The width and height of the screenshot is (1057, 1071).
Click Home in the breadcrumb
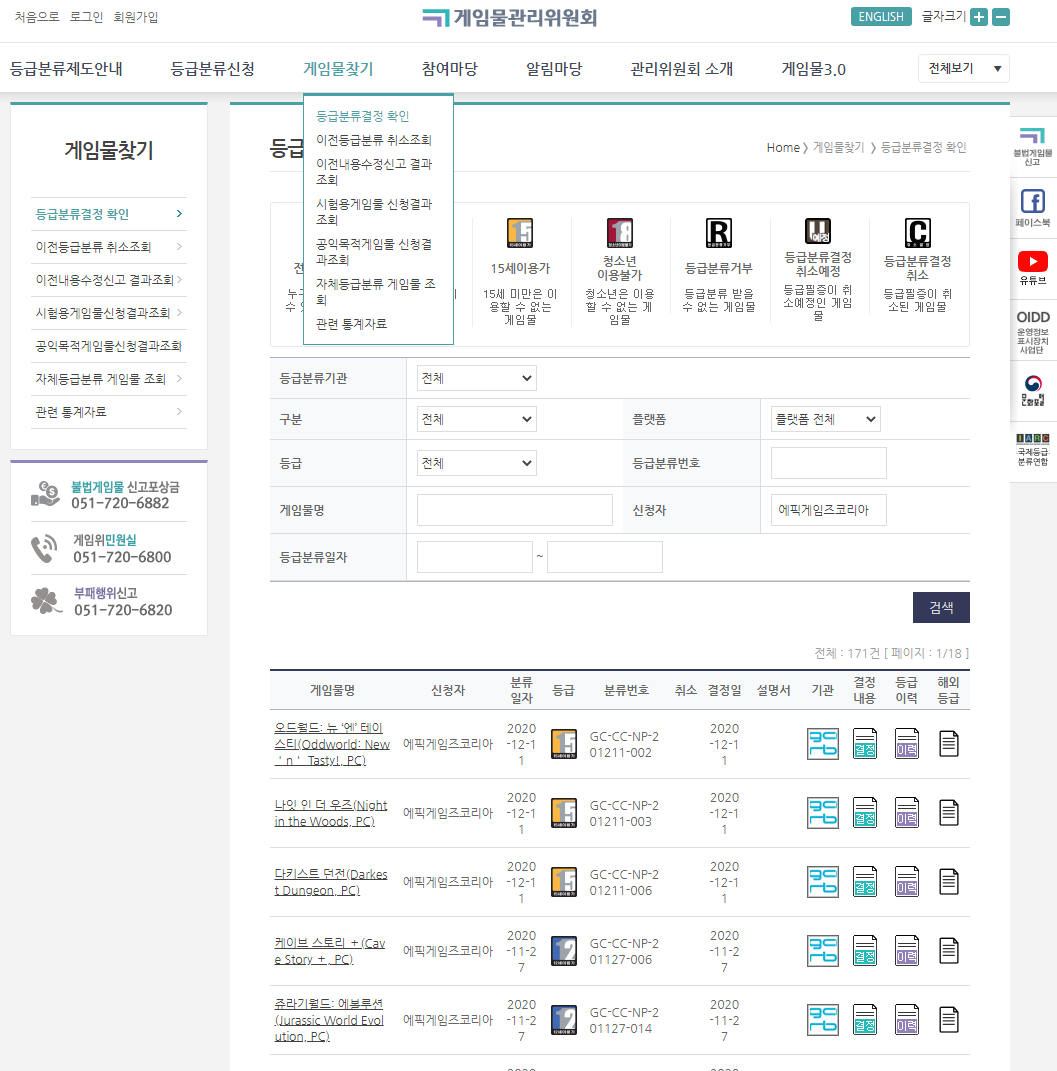[x=783, y=148]
